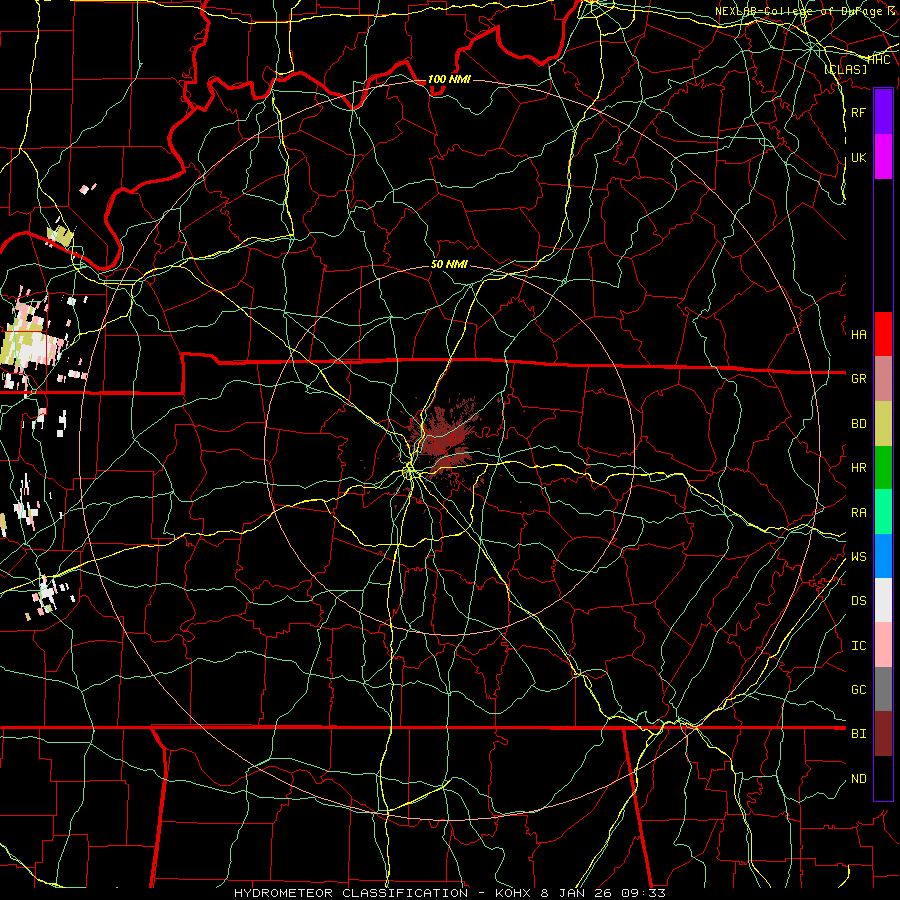
Task: Click the WS legend label
Action: coord(859,556)
